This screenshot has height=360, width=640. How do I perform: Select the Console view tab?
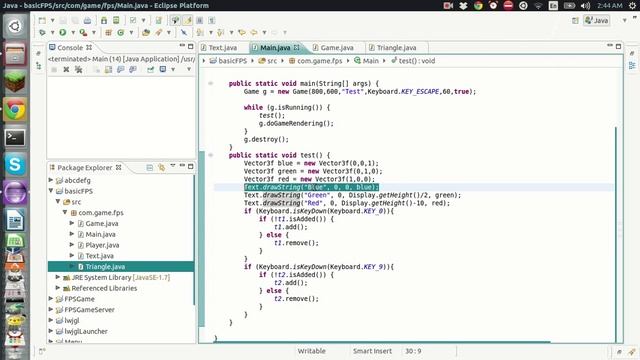point(70,48)
